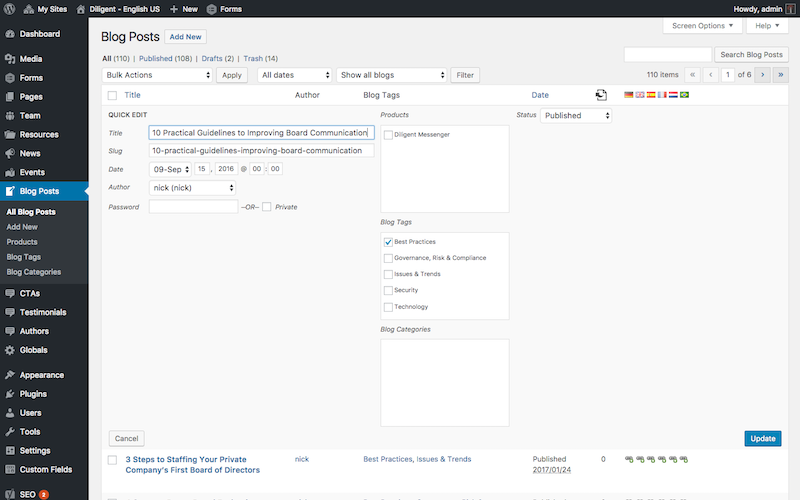Open the Show all blogs dropdown

[391, 75]
